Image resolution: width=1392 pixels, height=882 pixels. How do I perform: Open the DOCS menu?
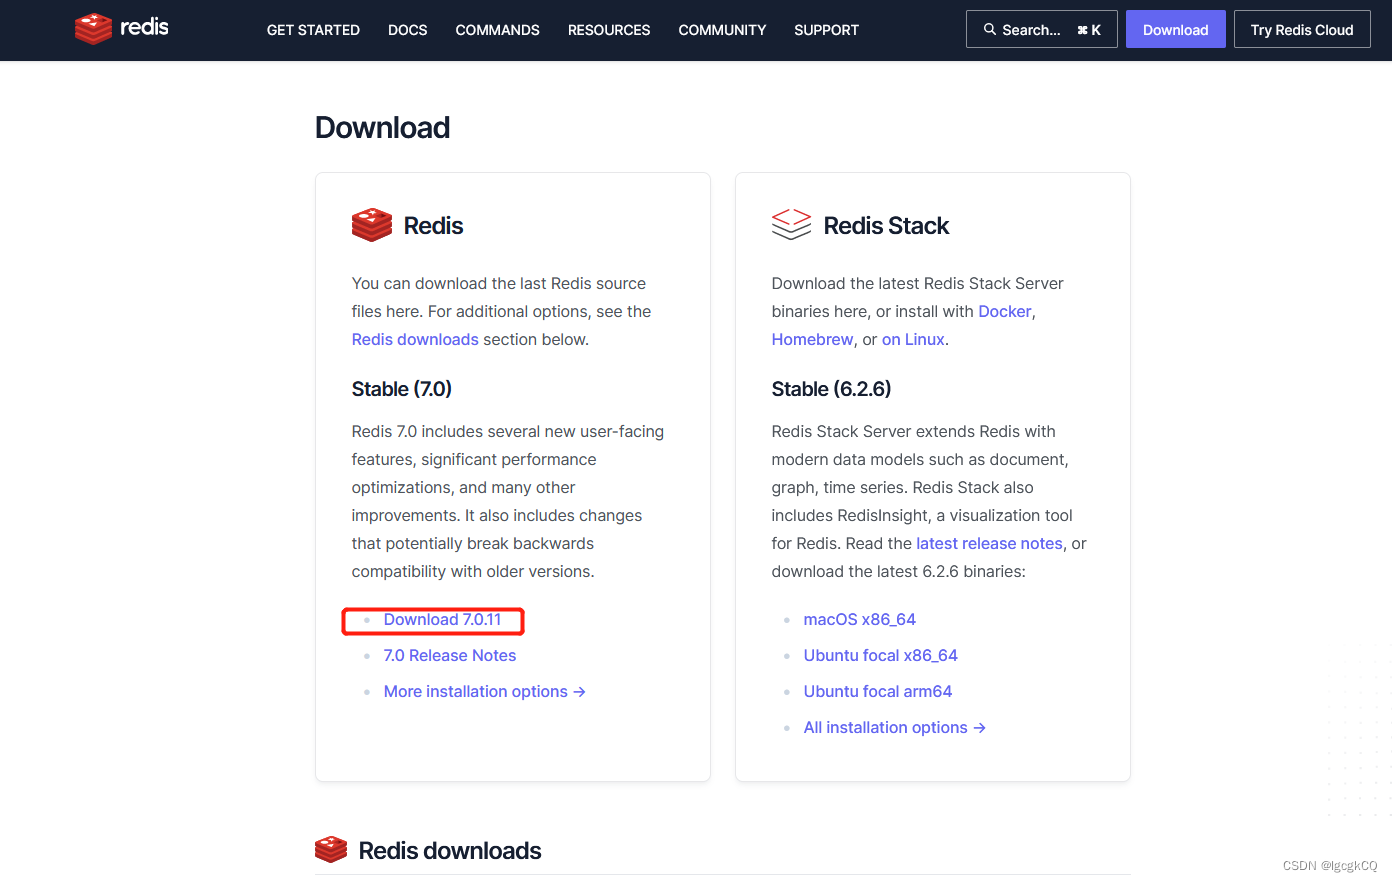pyautogui.click(x=408, y=30)
